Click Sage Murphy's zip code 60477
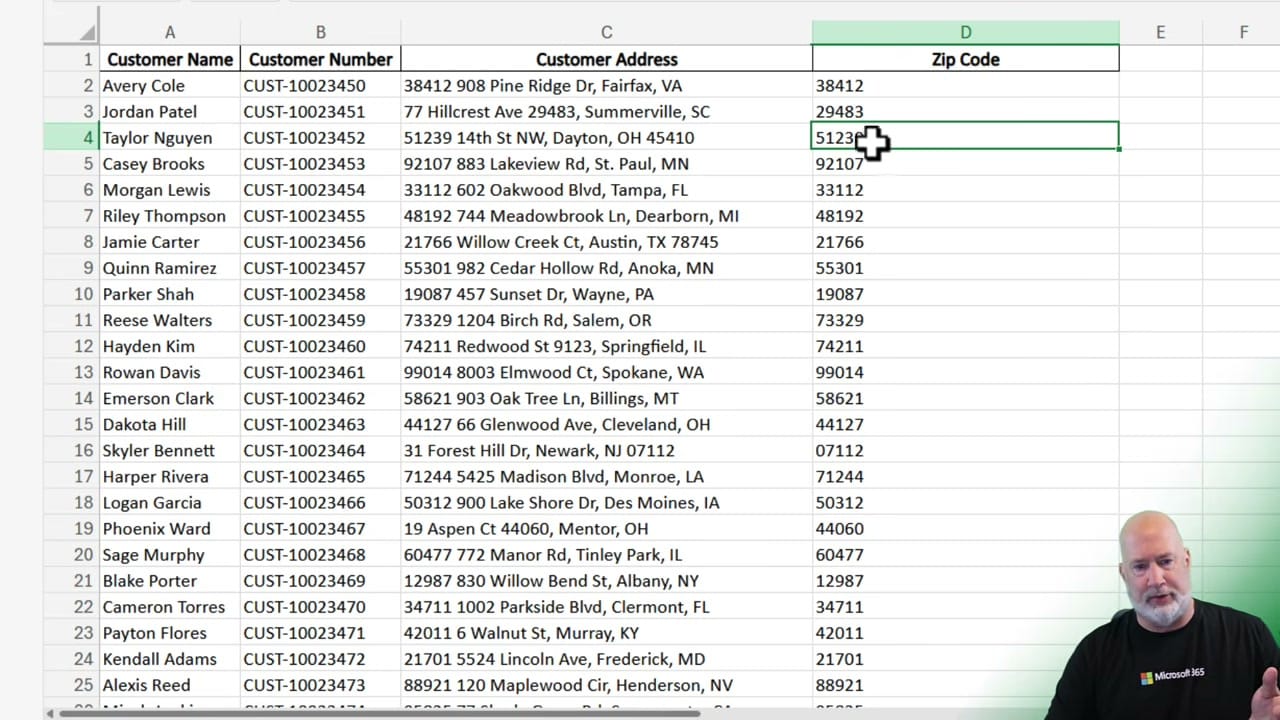Viewport: 1280px width, 720px height. [964, 554]
